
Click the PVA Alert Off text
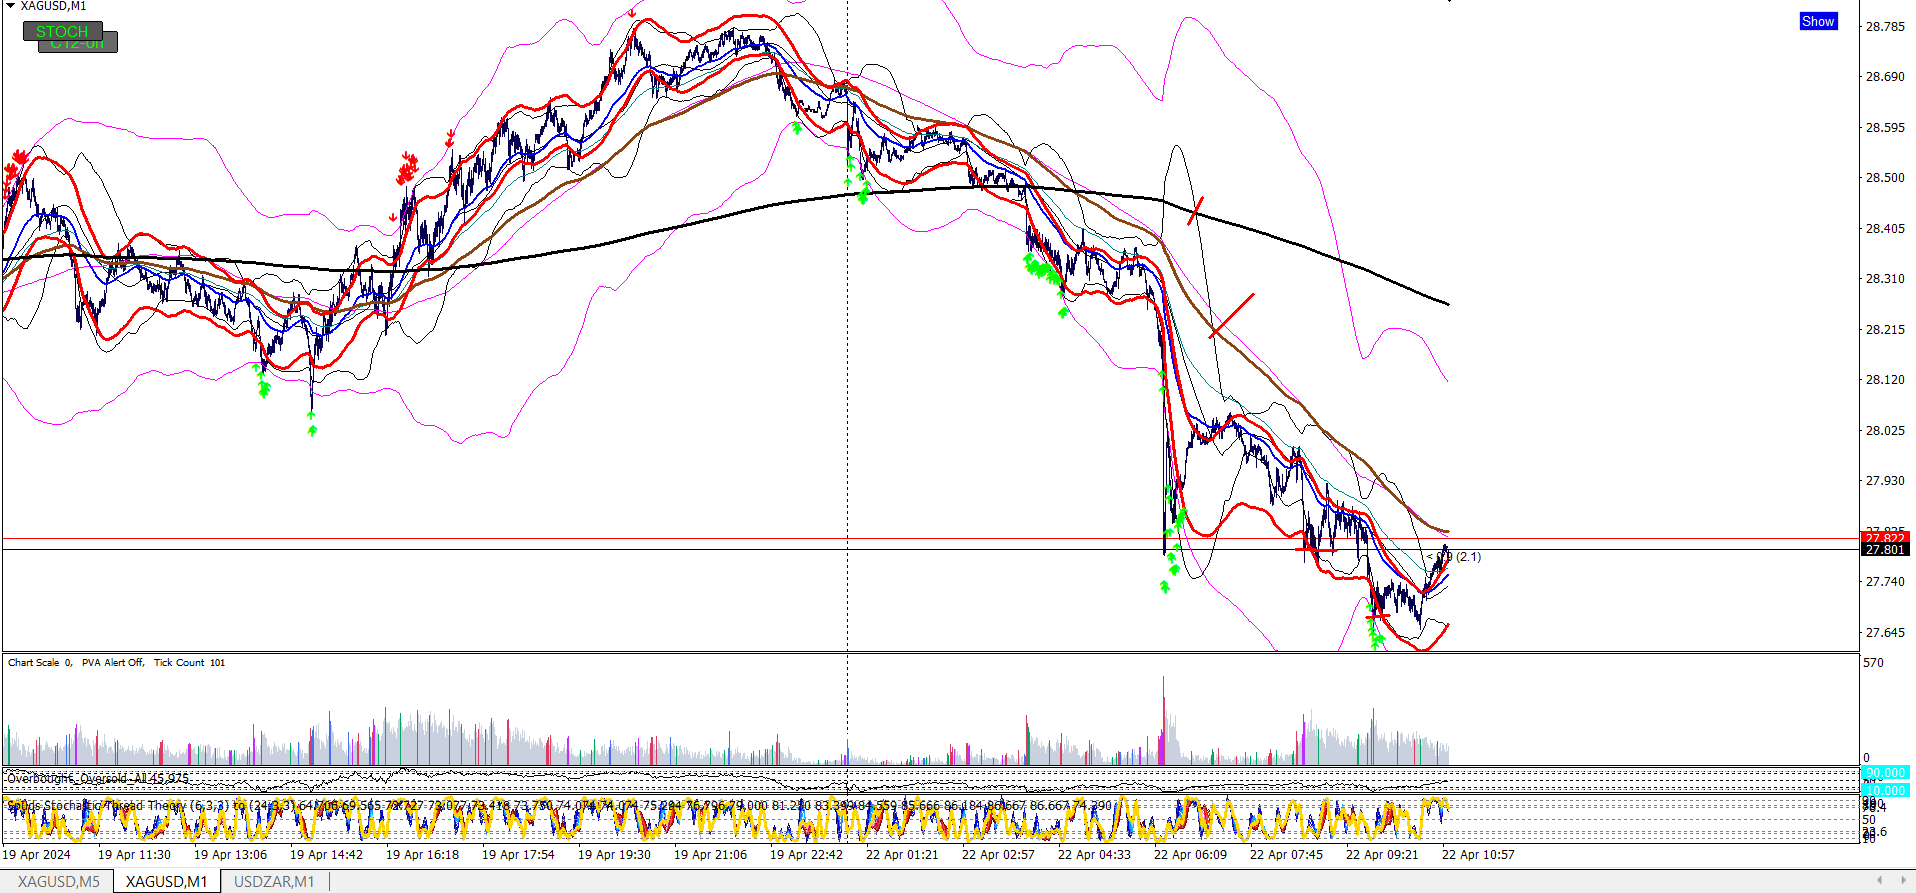[113, 662]
